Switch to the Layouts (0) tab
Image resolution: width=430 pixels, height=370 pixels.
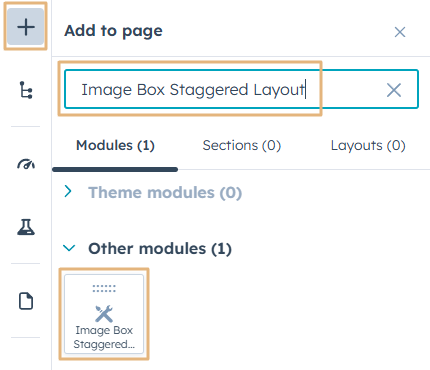pyautogui.click(x=368, y=145)
